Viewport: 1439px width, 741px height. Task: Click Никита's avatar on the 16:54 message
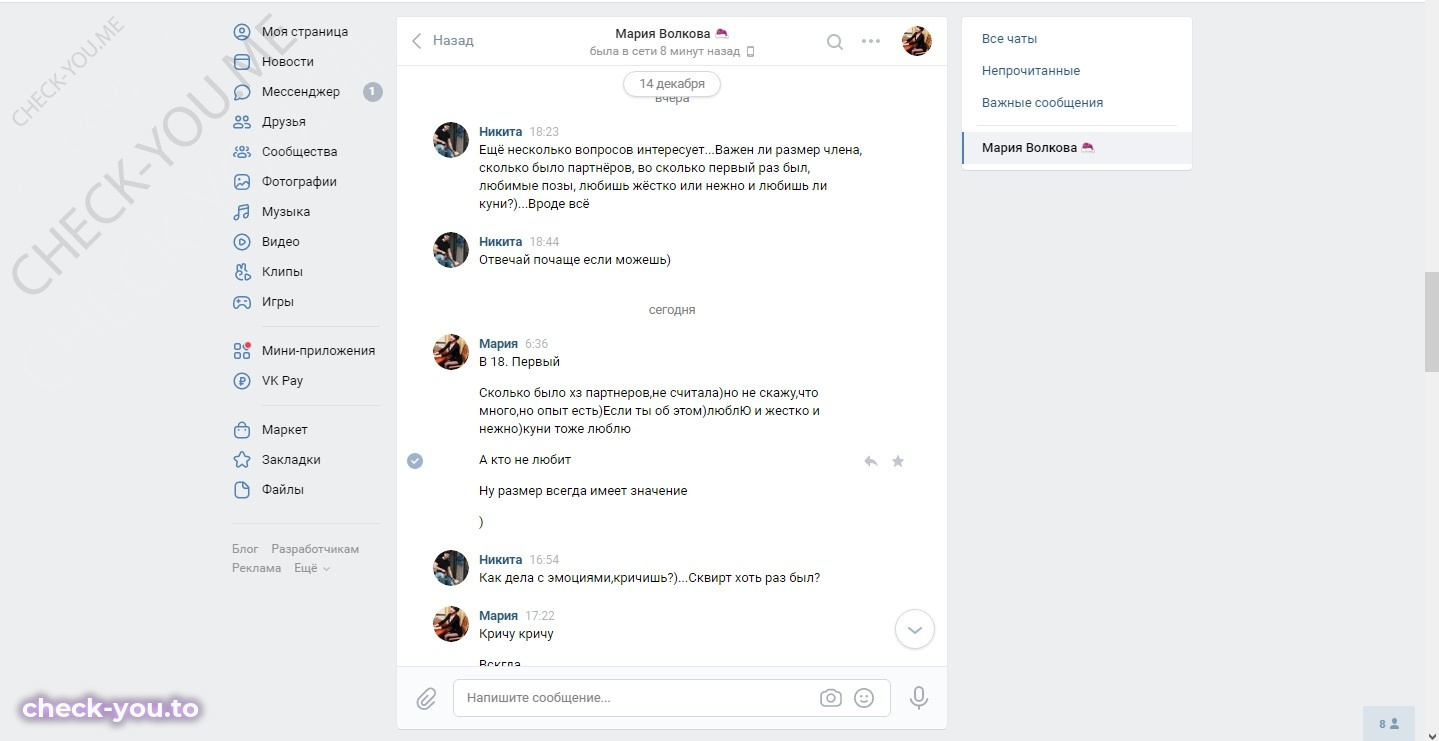tap(451, 568)
